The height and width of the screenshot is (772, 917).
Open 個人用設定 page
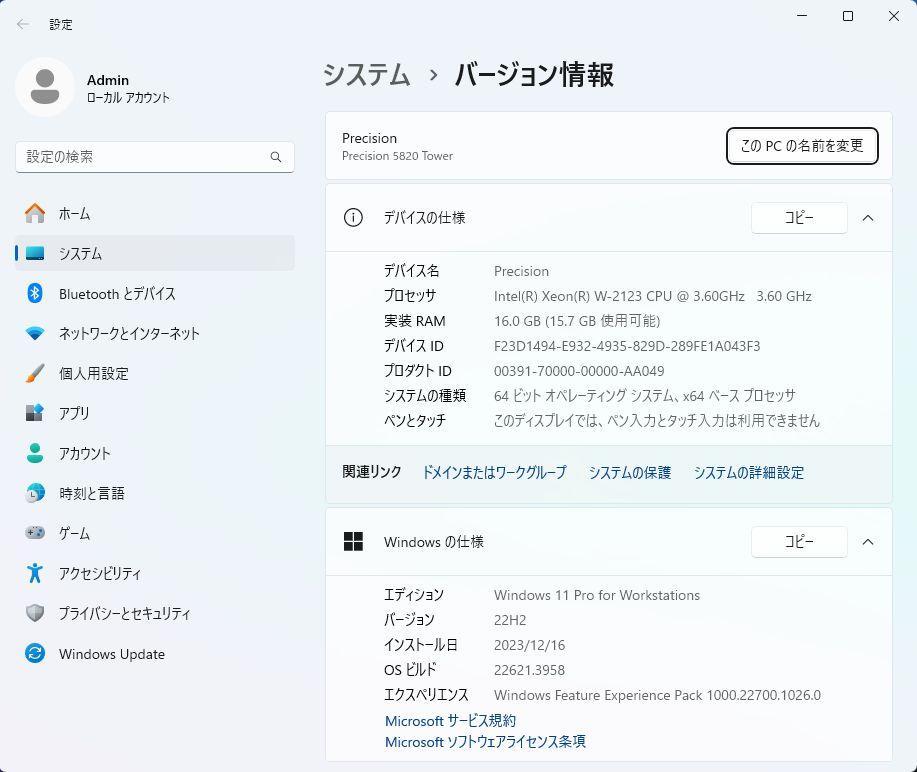coord(155,373)
